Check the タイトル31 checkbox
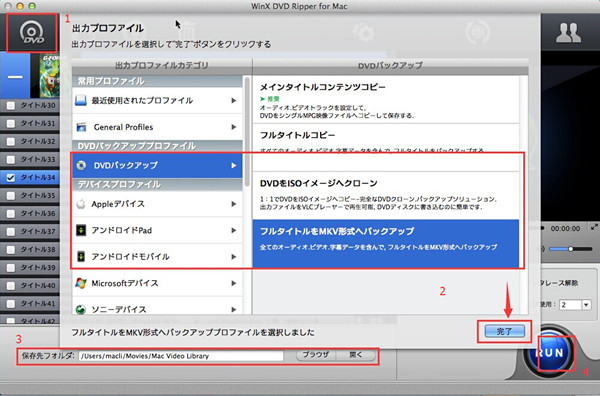Screen dimensions: 600x396 click(x=11, y=123)
